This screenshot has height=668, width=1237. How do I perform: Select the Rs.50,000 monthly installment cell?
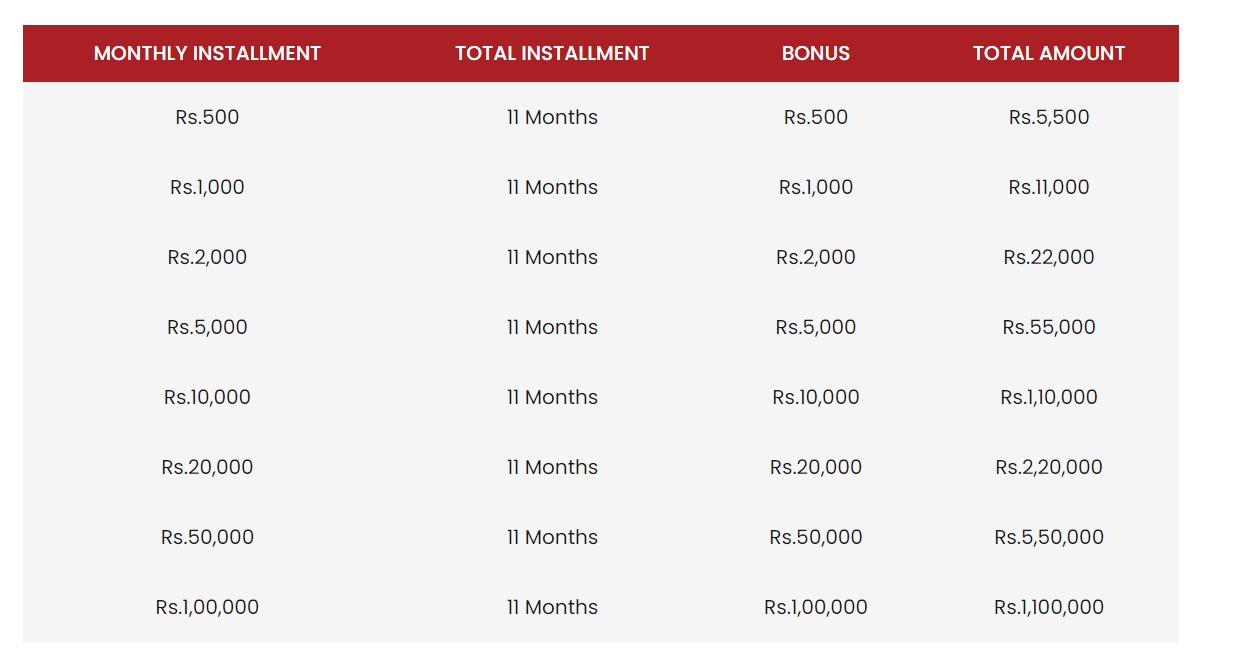click(207, 537)
